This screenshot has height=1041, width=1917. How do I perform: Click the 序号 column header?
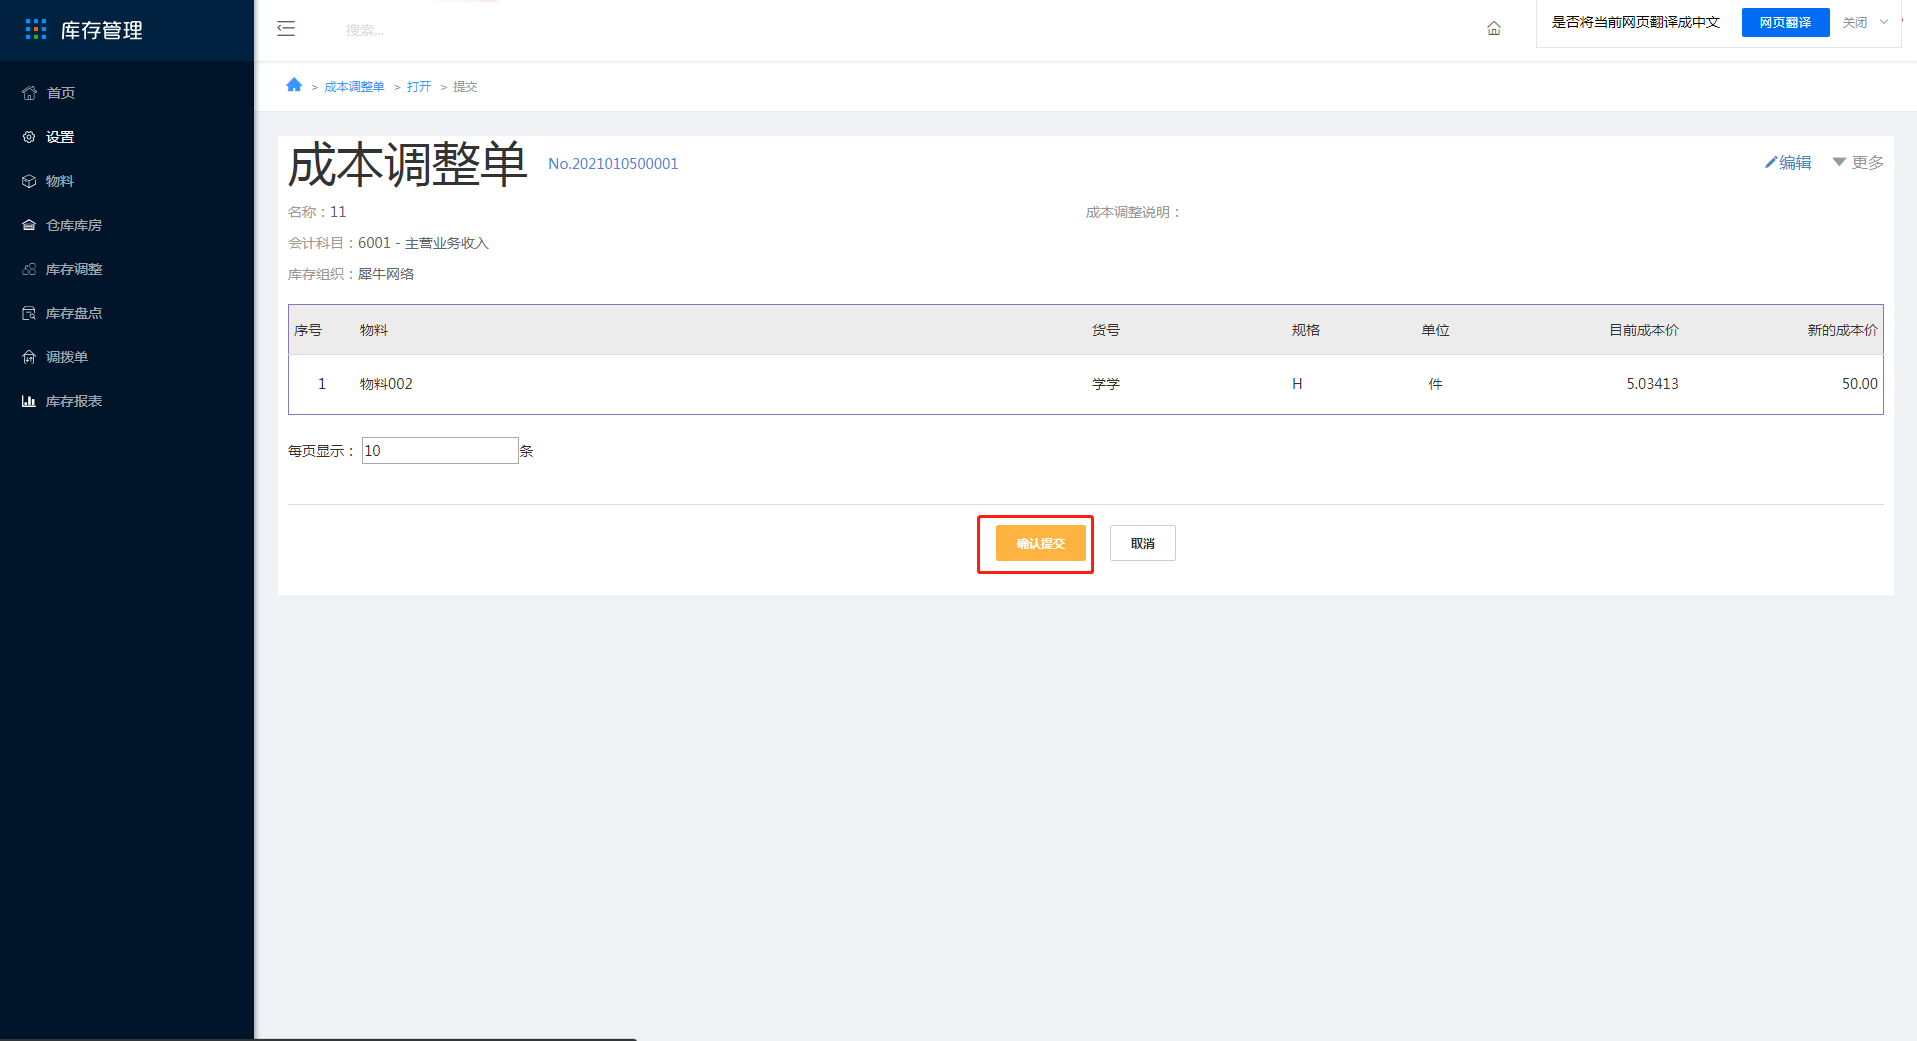coord(308,330)
